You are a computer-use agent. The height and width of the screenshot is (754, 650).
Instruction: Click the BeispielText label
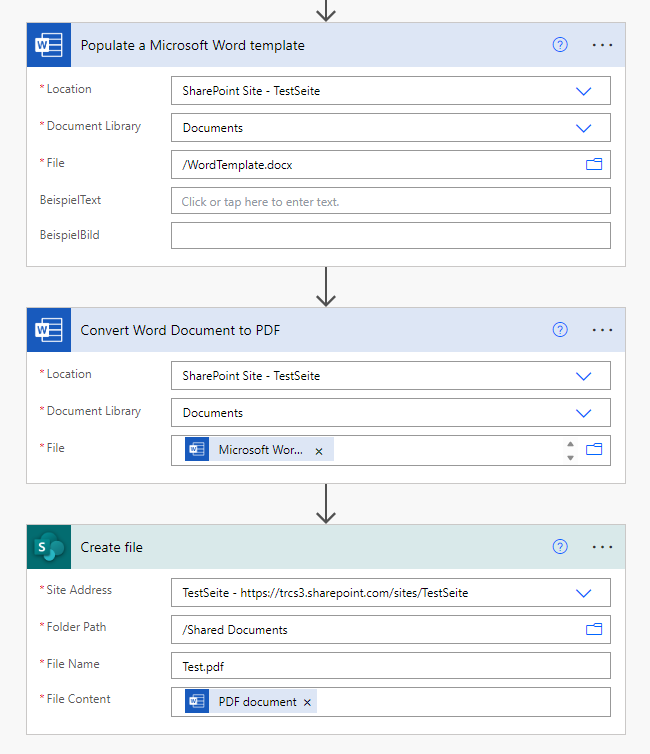(x=70, y=200)
